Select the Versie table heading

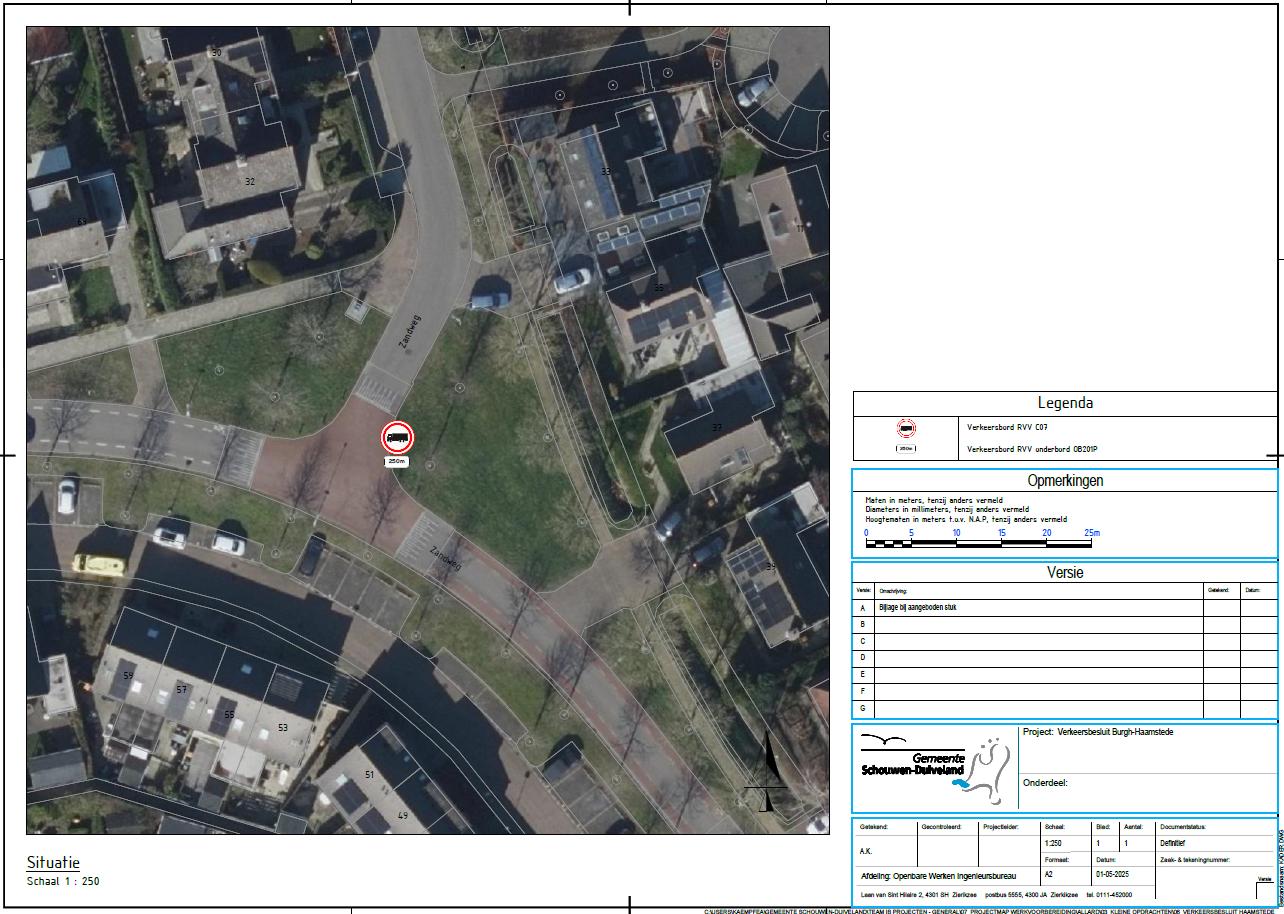pos(1064,573)
